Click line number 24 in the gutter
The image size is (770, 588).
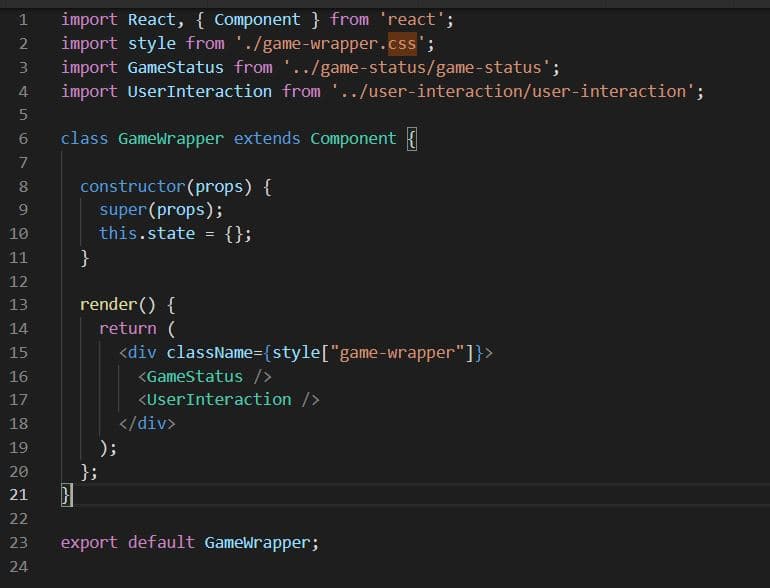tap(19, 566)
